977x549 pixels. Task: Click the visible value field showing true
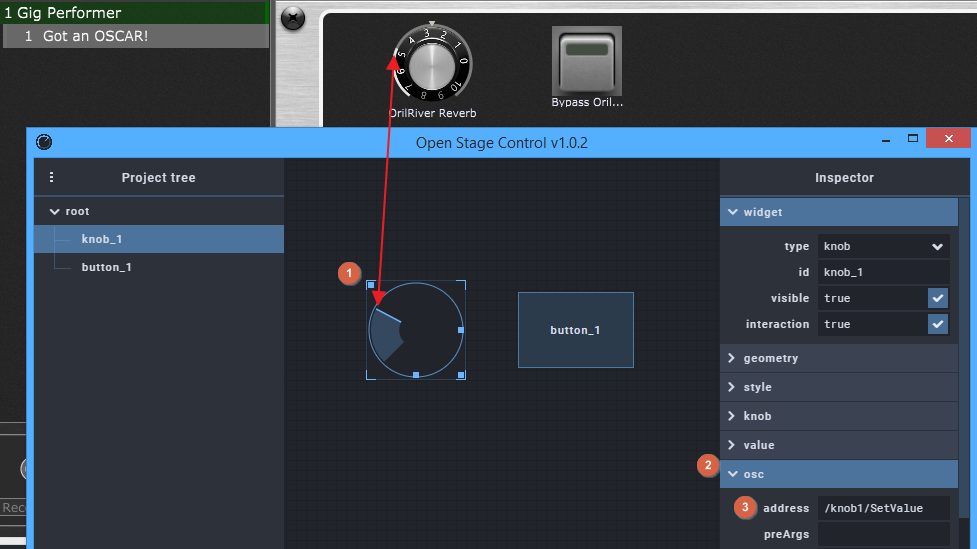point(872,298)
